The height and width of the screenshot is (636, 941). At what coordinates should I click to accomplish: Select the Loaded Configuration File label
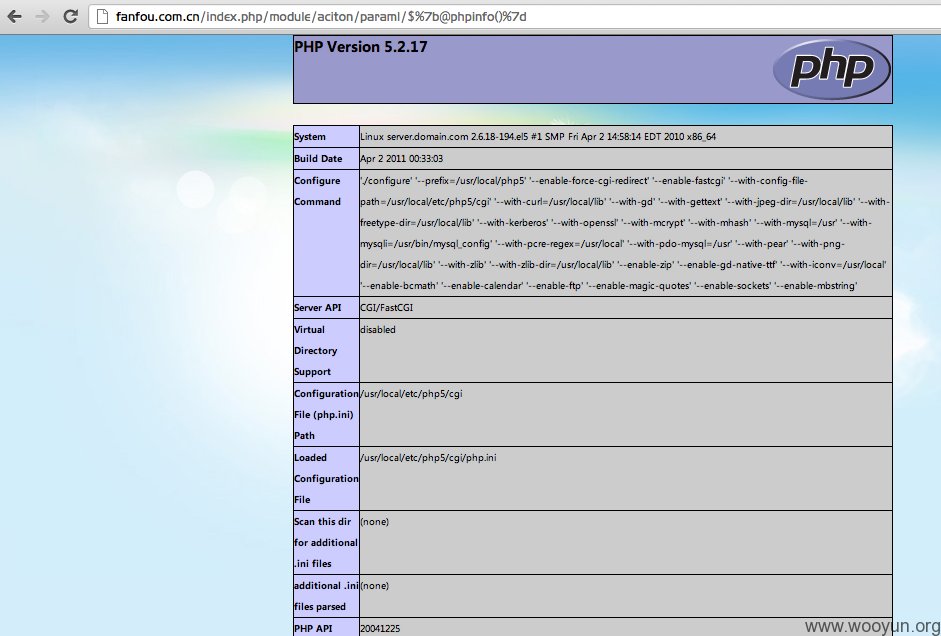tap(326, 478)
